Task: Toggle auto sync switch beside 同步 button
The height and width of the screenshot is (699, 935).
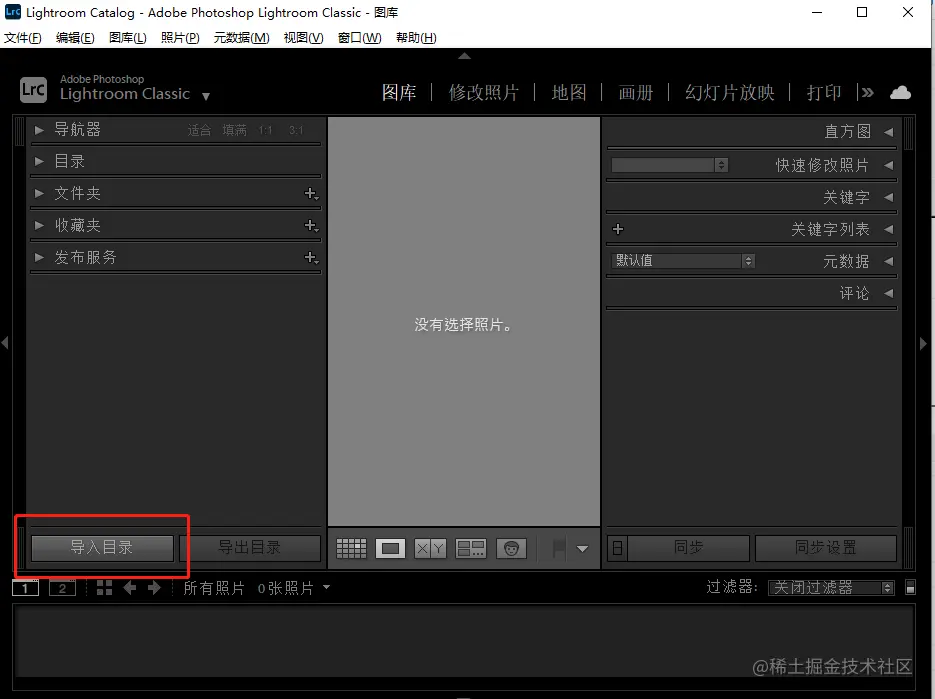Action: tap(617, 548)
